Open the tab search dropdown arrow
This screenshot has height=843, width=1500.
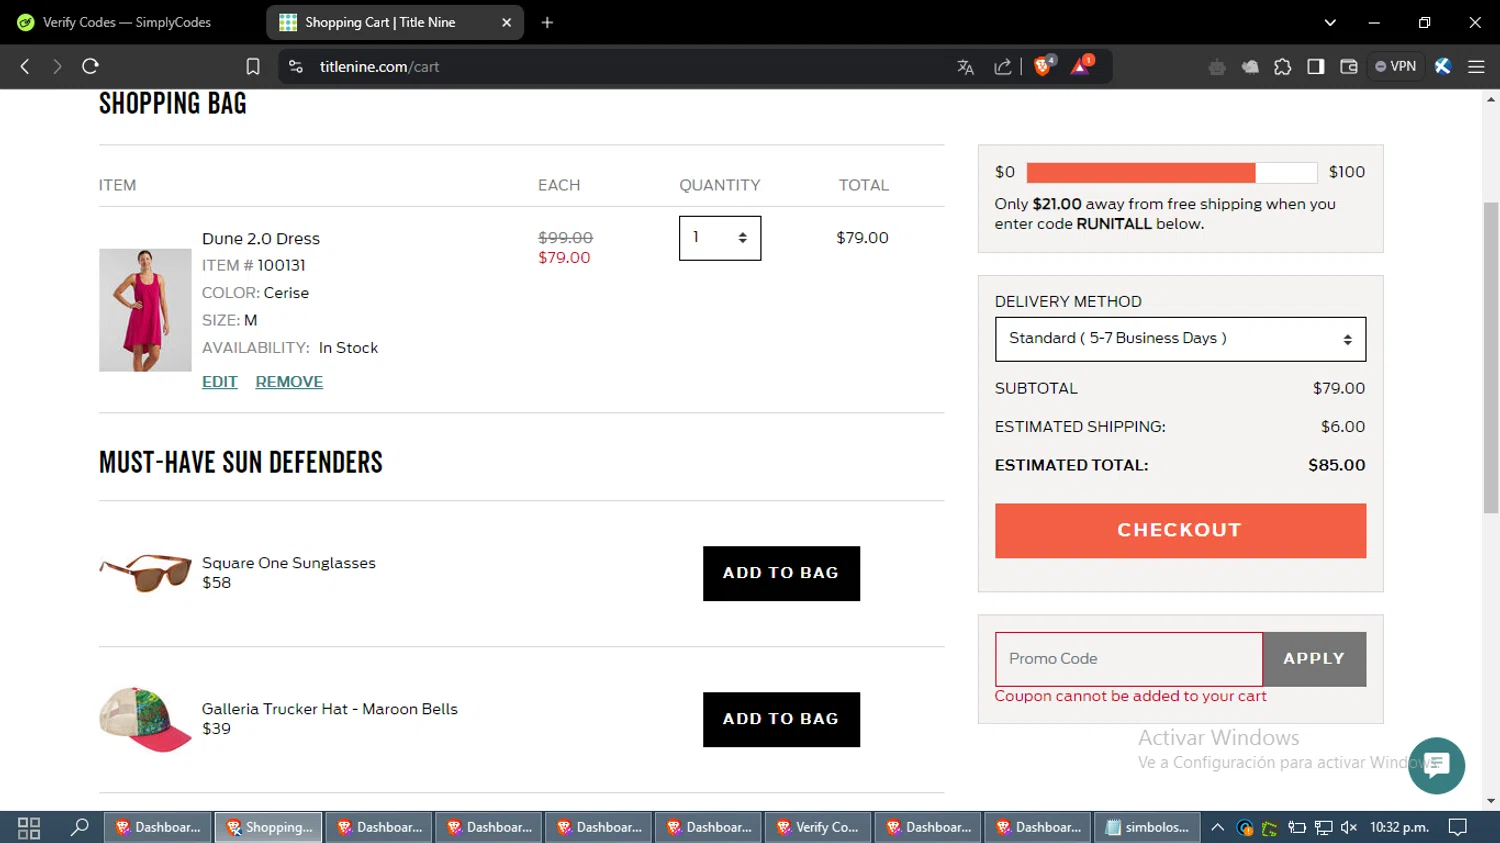point(1330,22)
